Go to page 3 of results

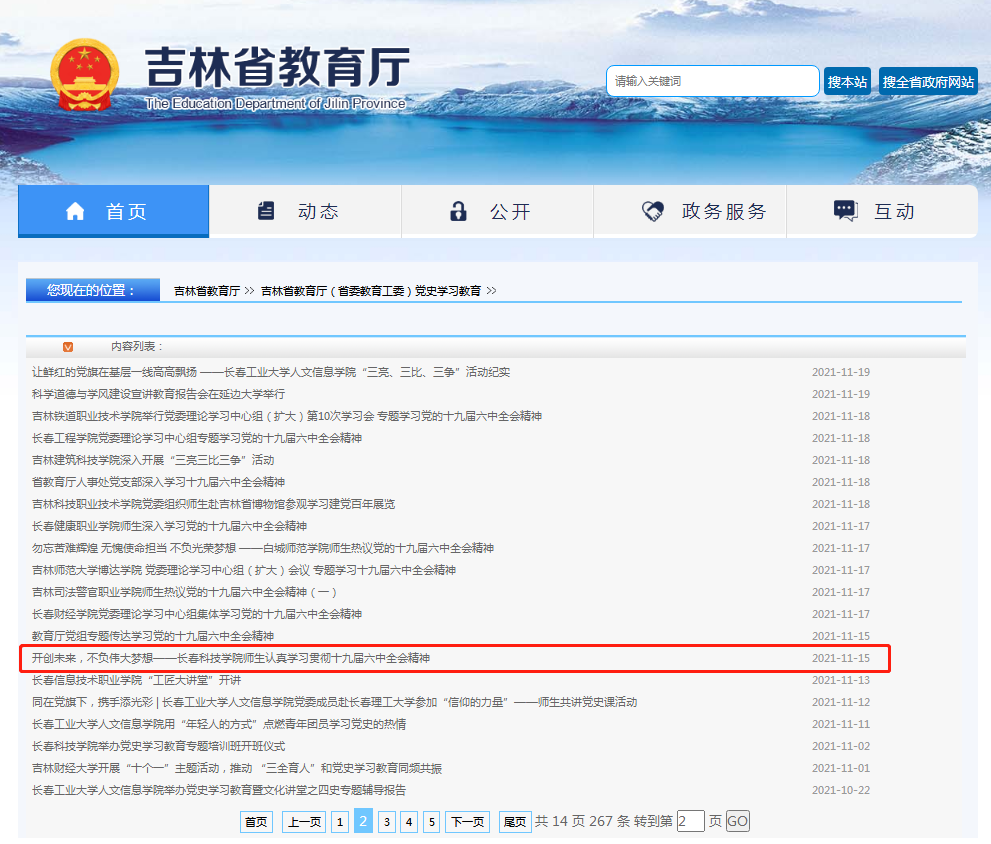click(x=386, y=822)
